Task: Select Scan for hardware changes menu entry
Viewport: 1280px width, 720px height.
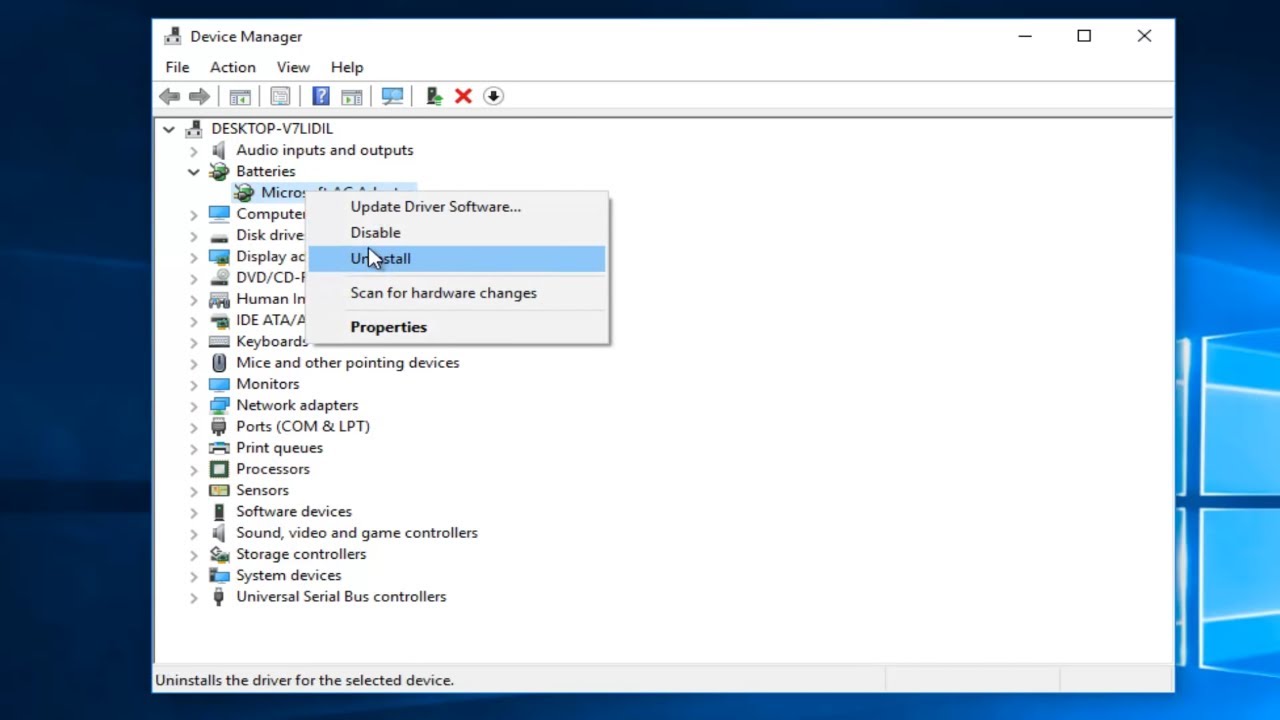Action: (456, 293)
